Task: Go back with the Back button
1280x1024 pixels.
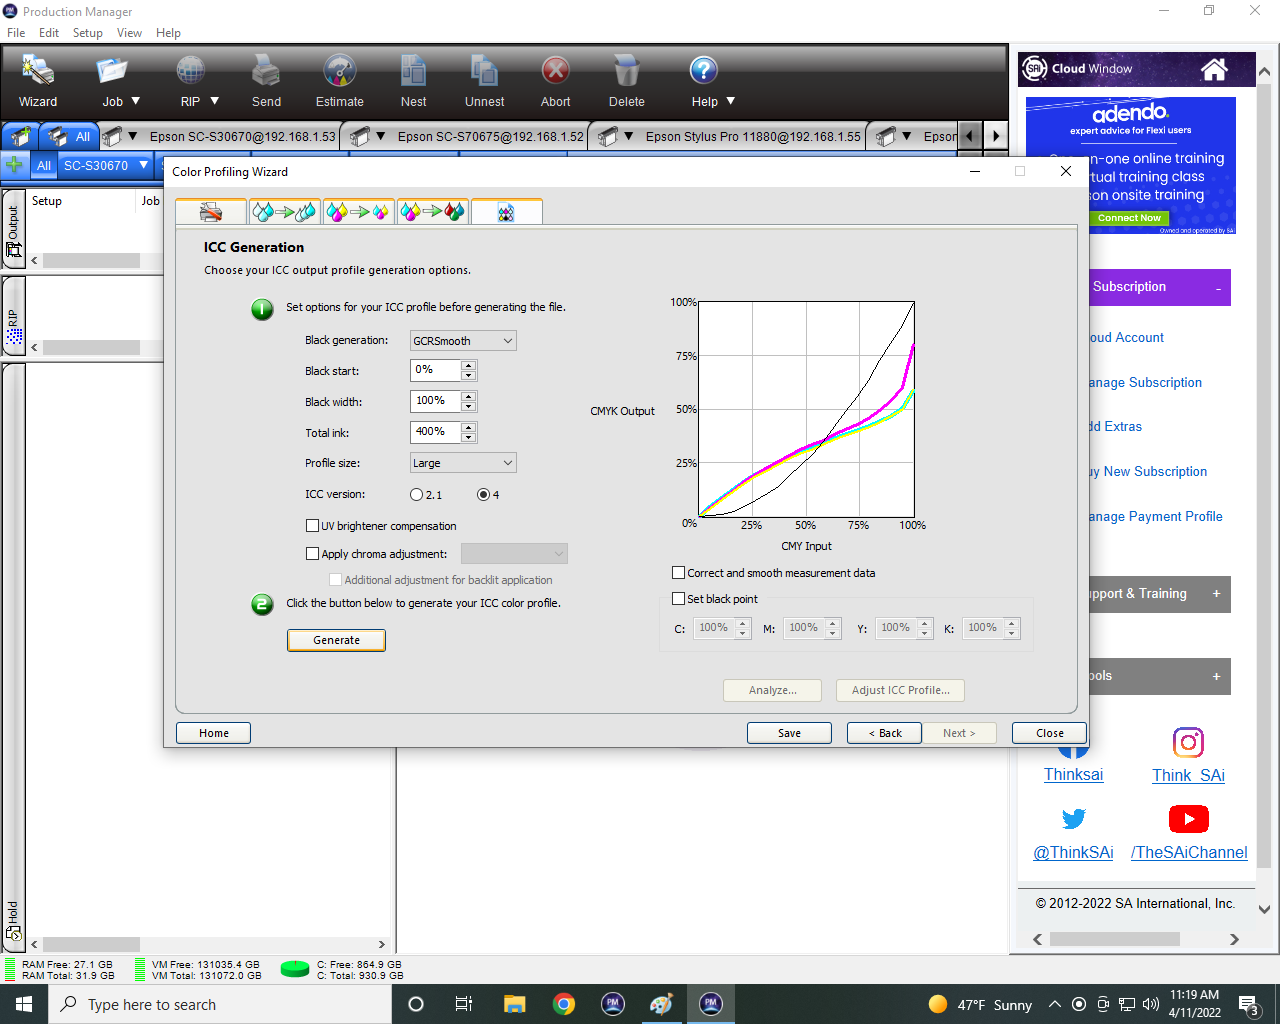Action: tap(884, 733)
